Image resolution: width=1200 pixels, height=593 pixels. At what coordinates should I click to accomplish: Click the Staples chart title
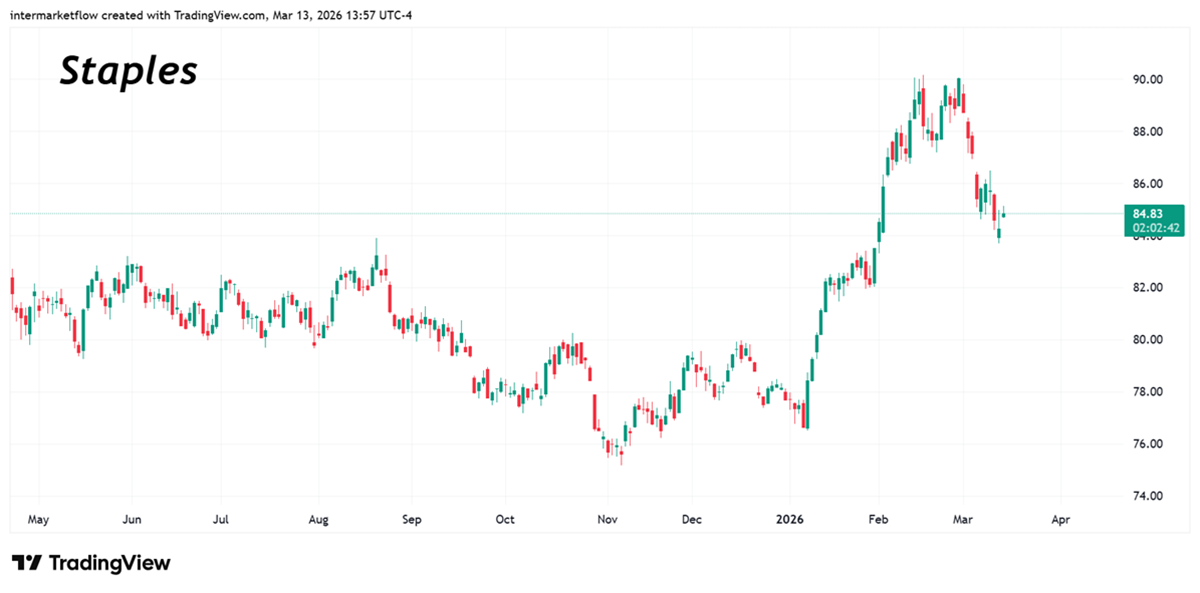(x=128, y=71)
